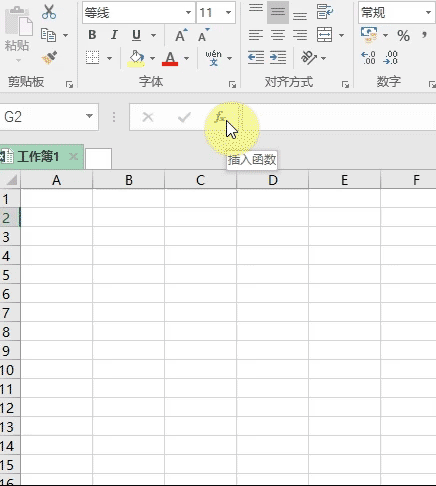Select row 5 header

(10, 275)
